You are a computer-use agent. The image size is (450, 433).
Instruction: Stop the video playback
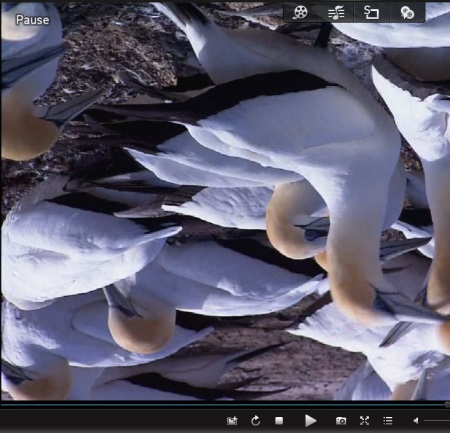tap(279, 421)
